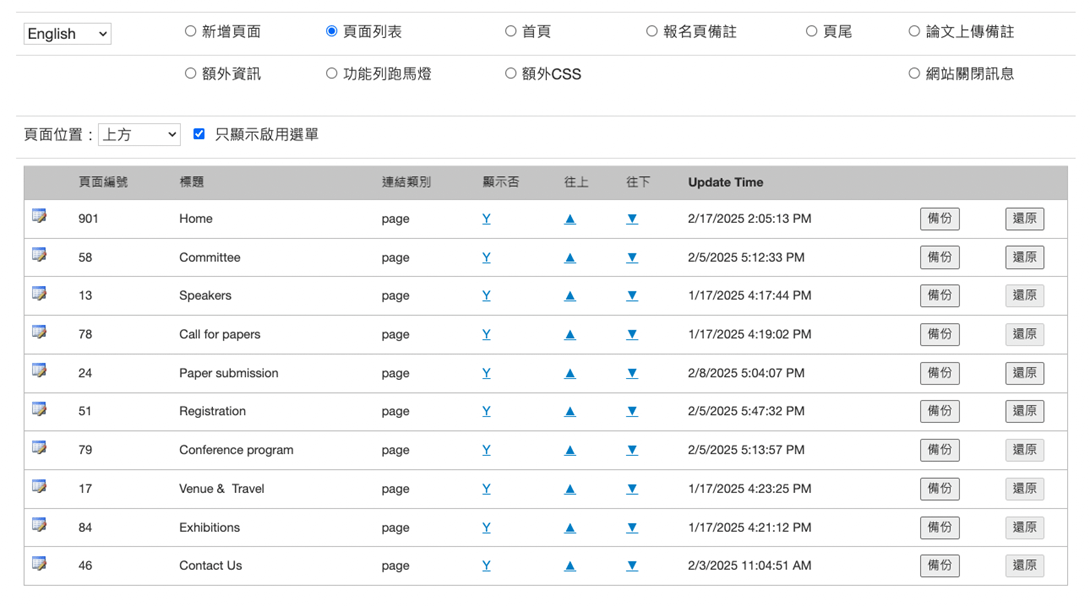Select the 新增頁面 radio option
This screenshot has width=1090, height=606.
coord(190,31)
